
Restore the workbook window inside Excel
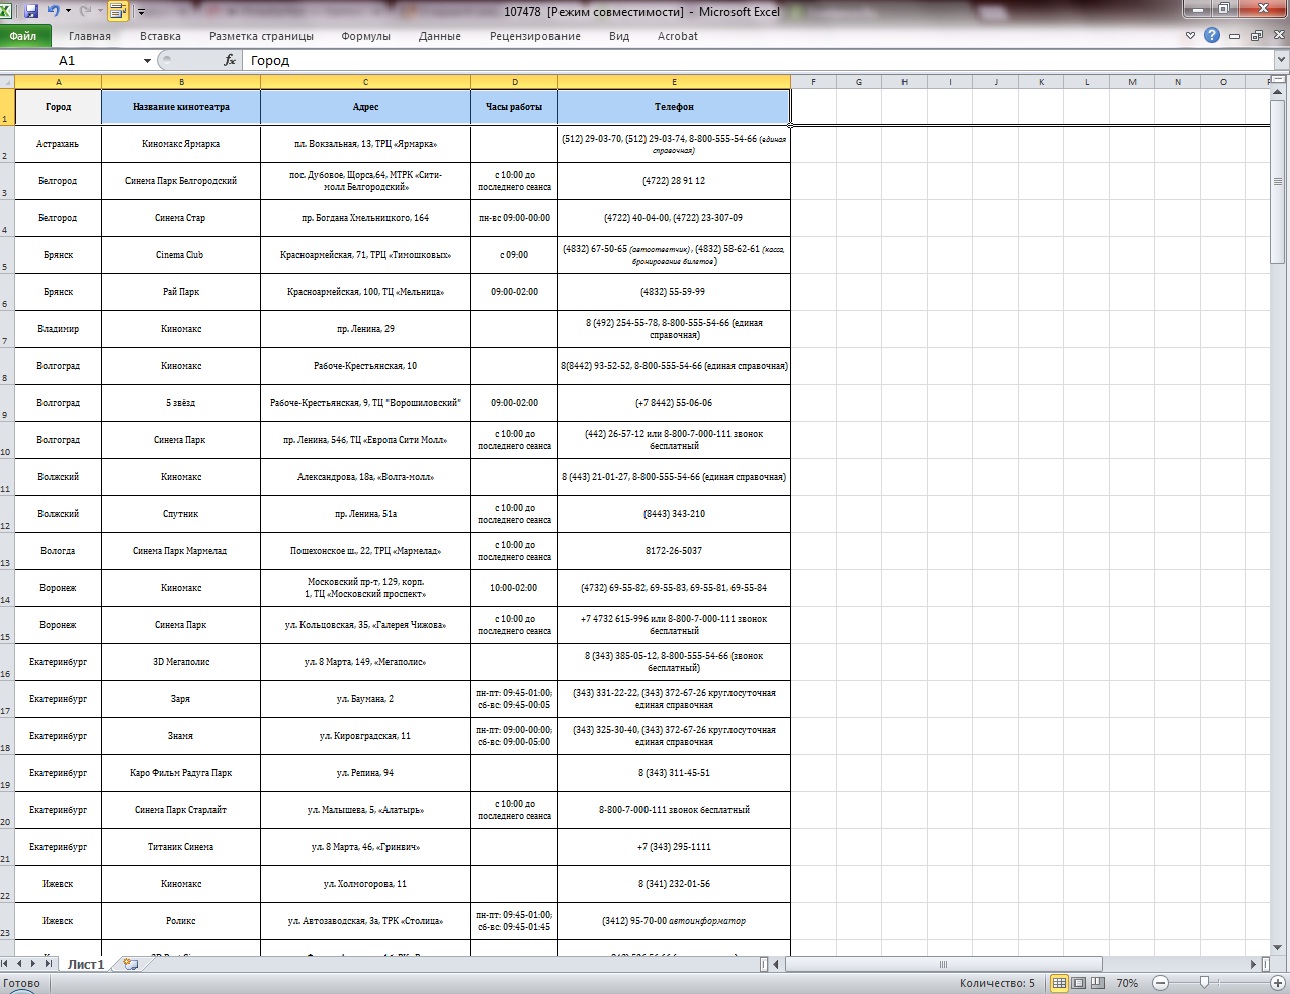1256,35
